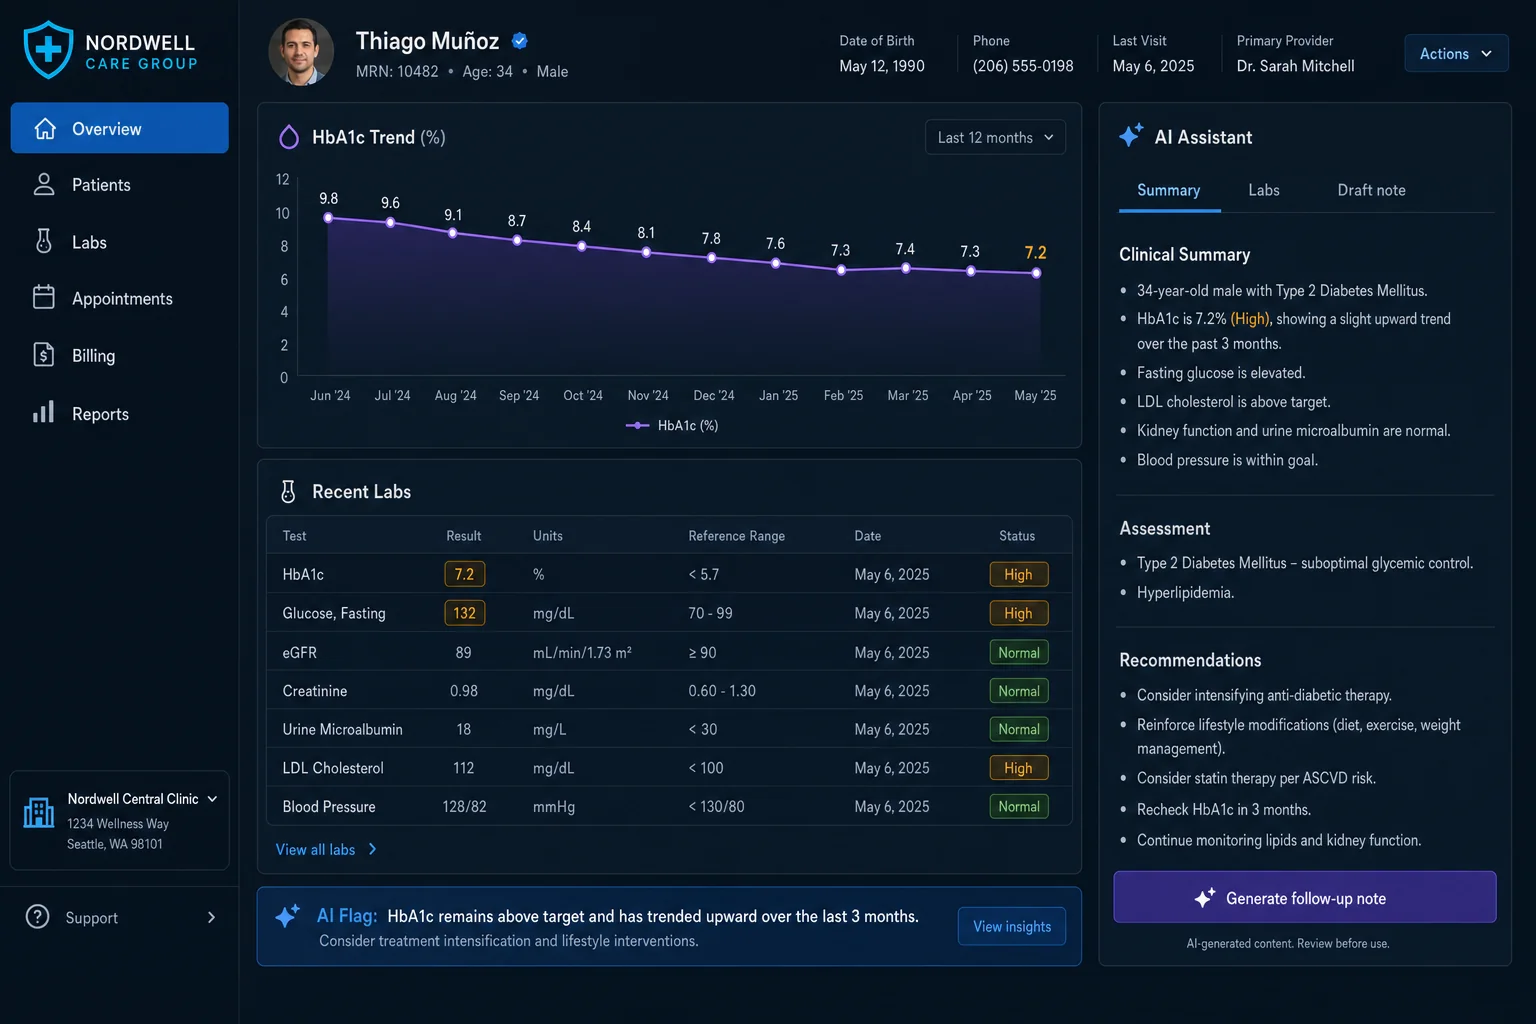Viewport: 1536px width, 1024px height.
Task: Click the clinic building icon
Action: [39, 812]
